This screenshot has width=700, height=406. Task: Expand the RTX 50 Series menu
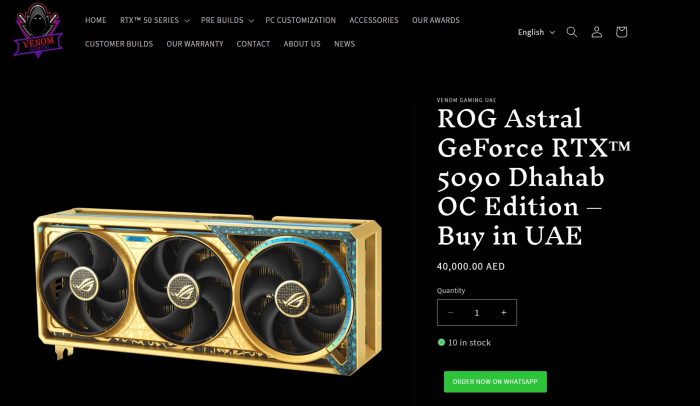click(x=154, y=21)
